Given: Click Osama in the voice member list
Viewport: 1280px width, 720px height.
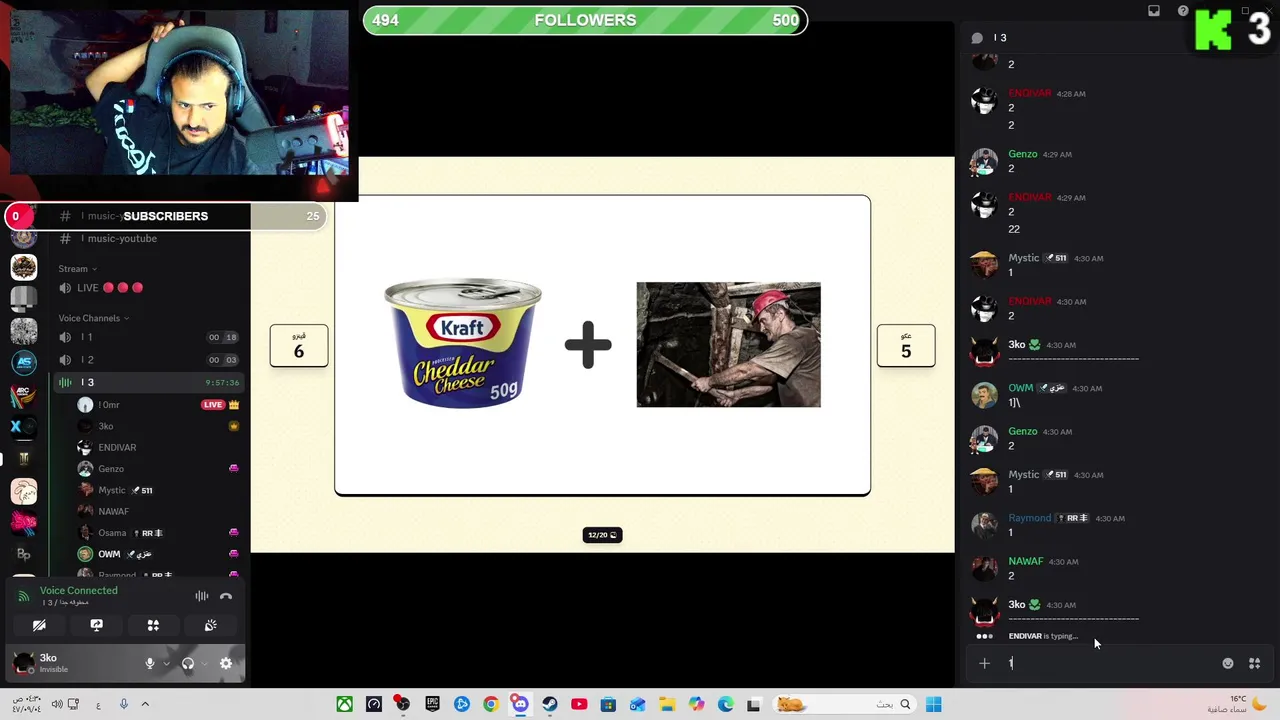Looking at the screenshot, I should pyautogui.click(x=112, y=533).
